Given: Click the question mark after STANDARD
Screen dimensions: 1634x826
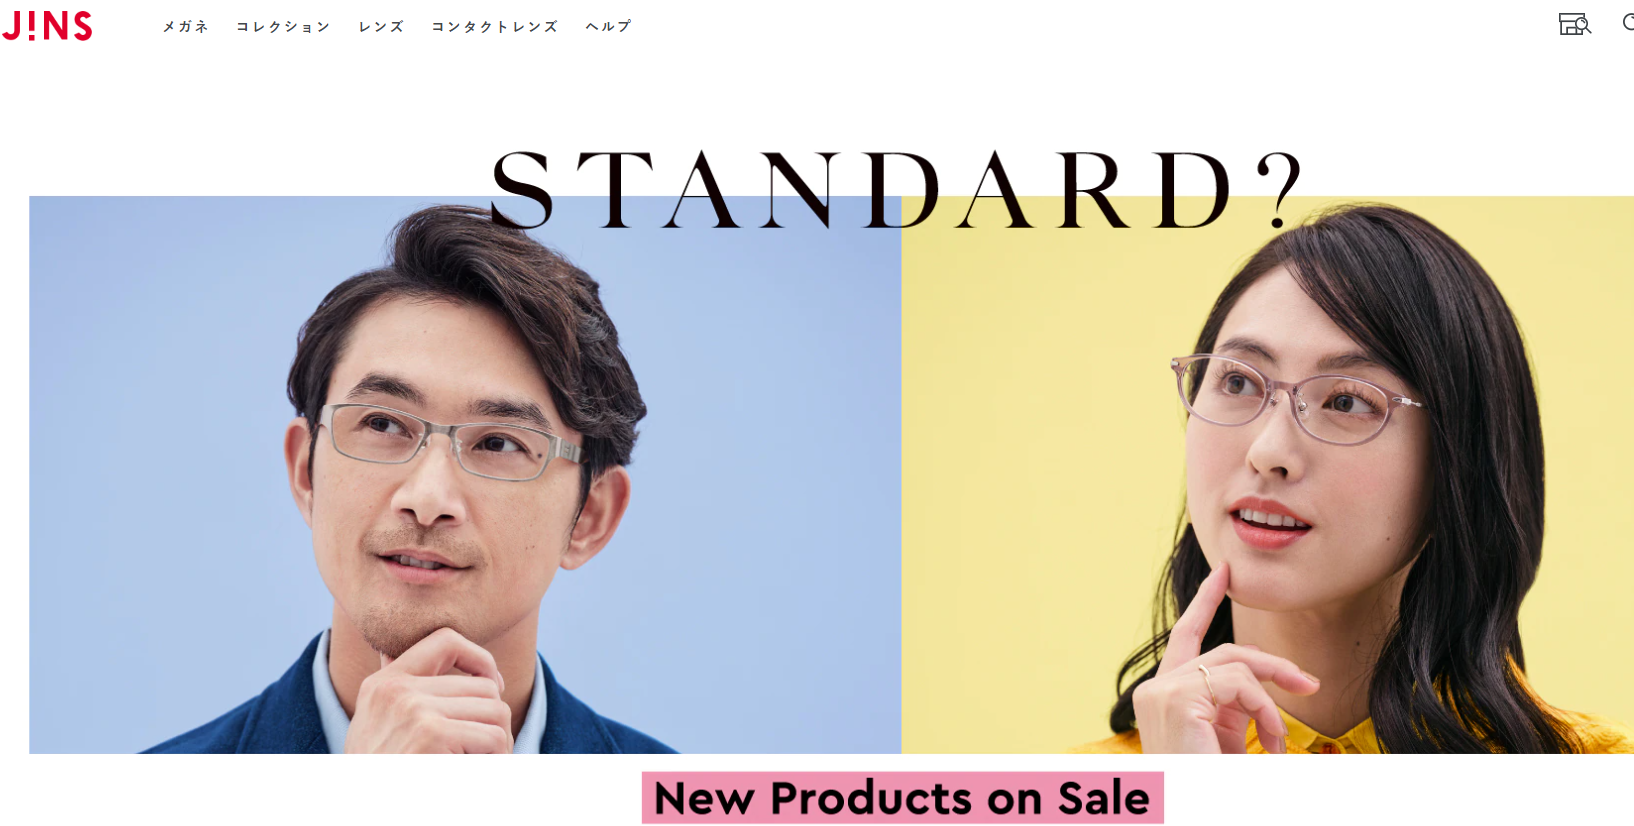Looking at the screenshot, I should (x=1280, y=189).
